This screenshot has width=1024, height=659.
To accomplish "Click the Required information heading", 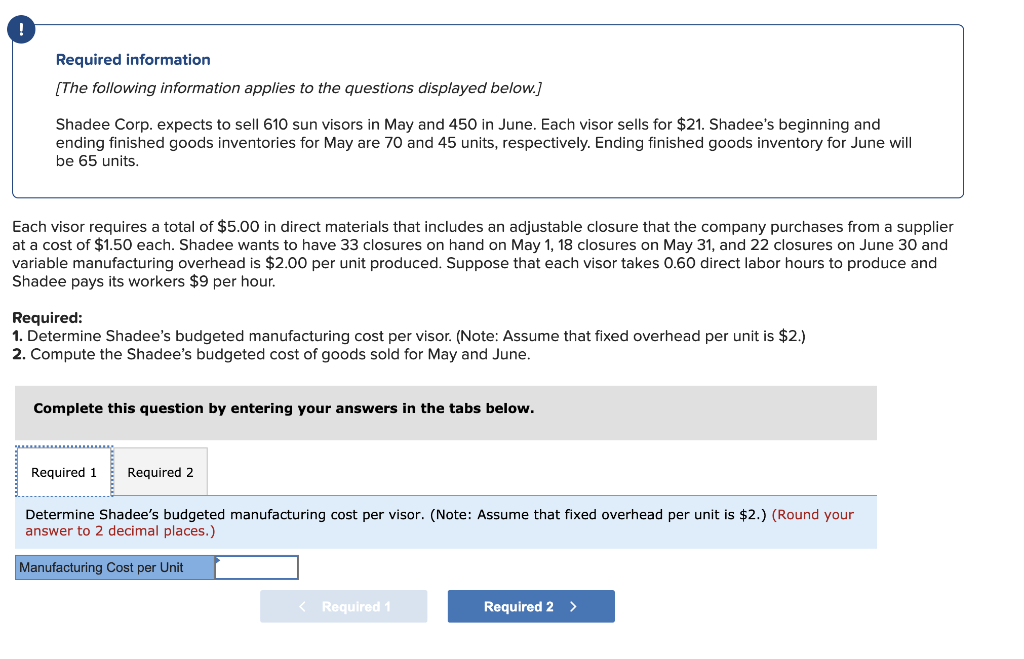I will pos(133,60).
